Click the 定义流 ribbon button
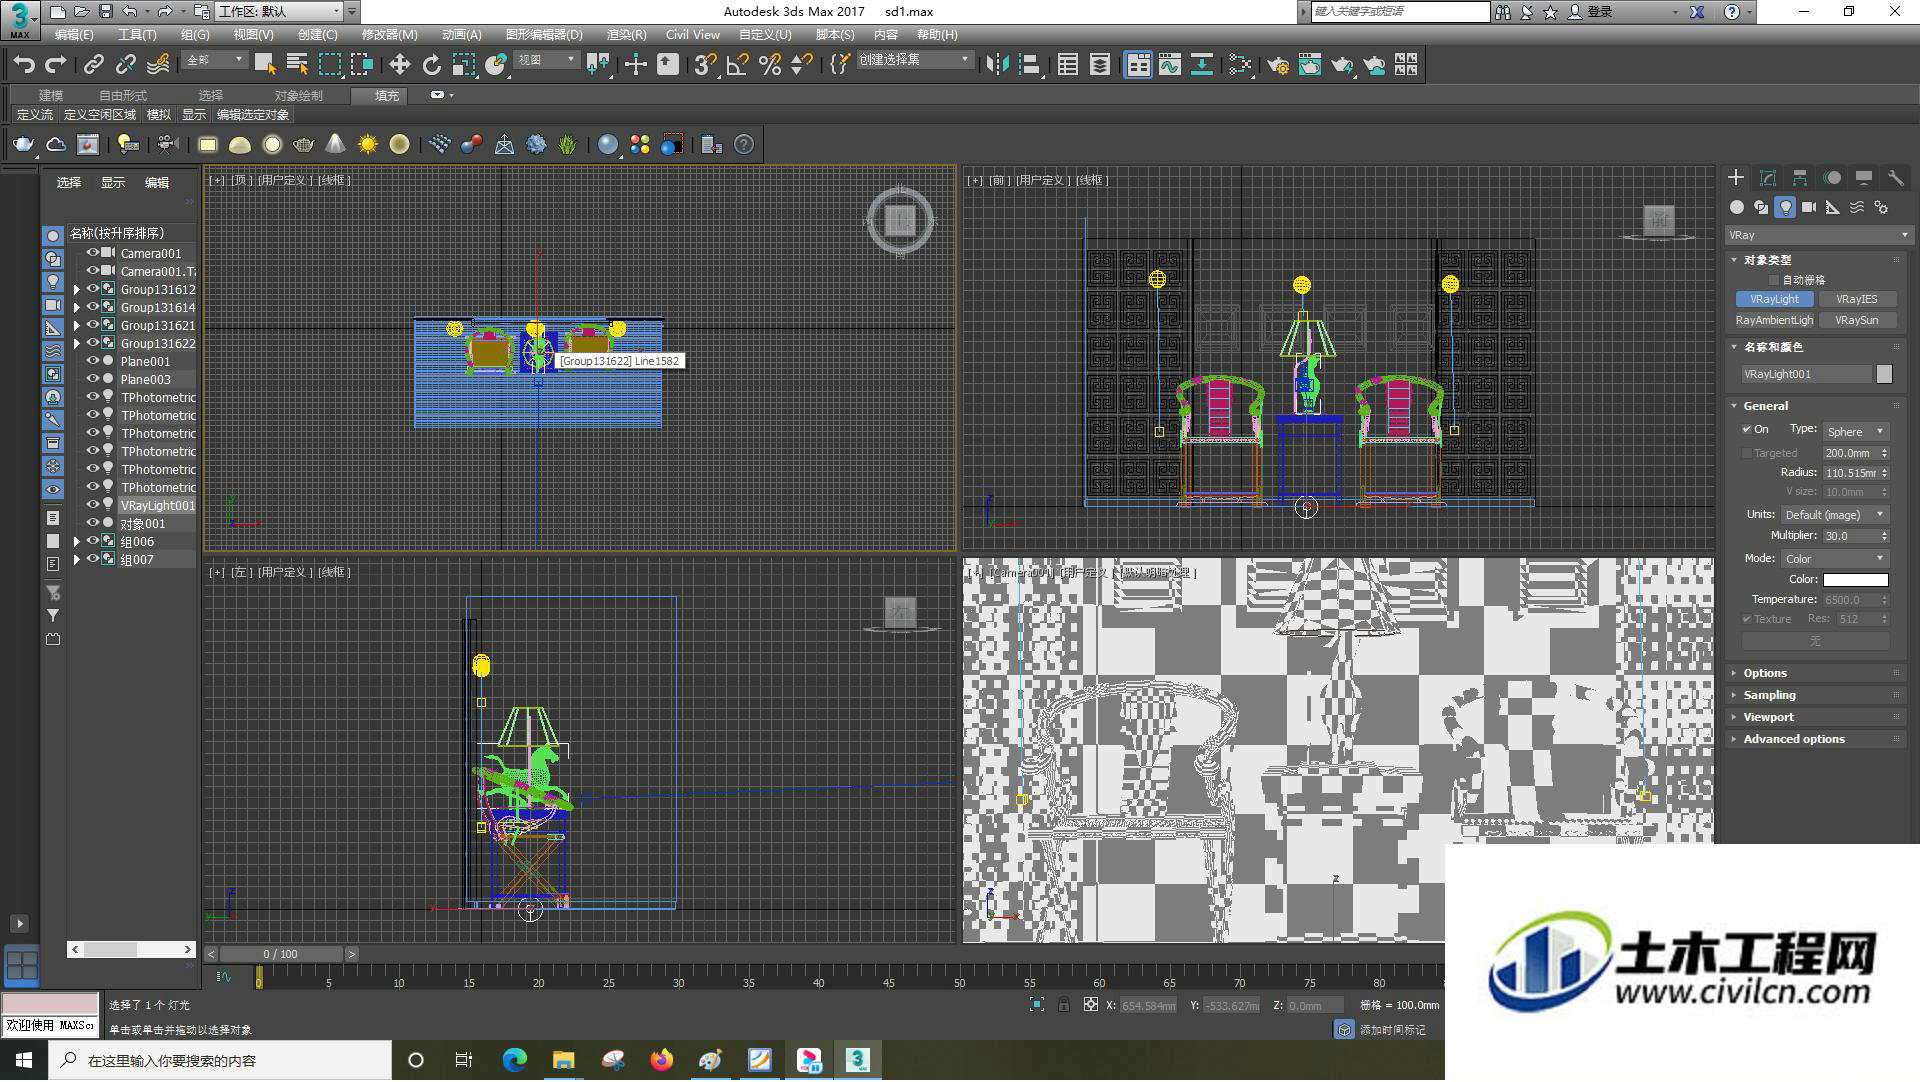This screenshot has width=1920, height=1082. (35, 115)
